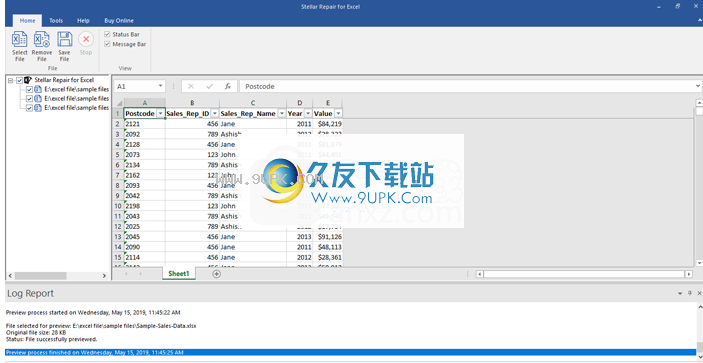Select column E header
This screenshot has height=363, width=703.
tap(328, 103)
